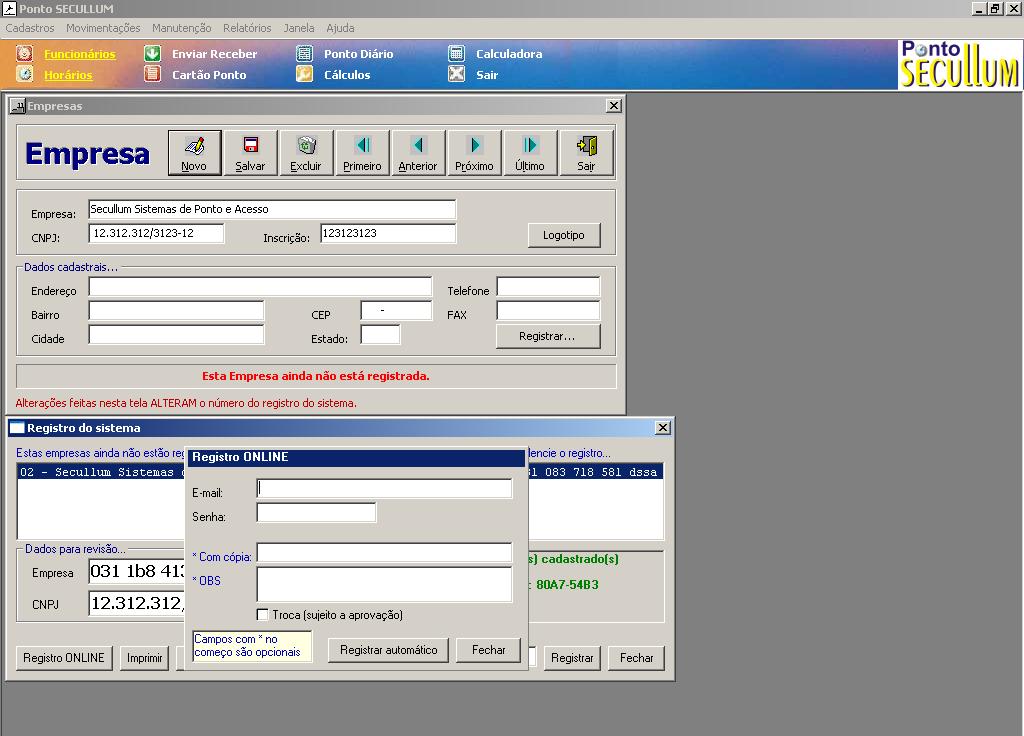Click Fechar in Registro do sistema window
The width and height of the screenshot is (1024, 736).
(636, 658)
